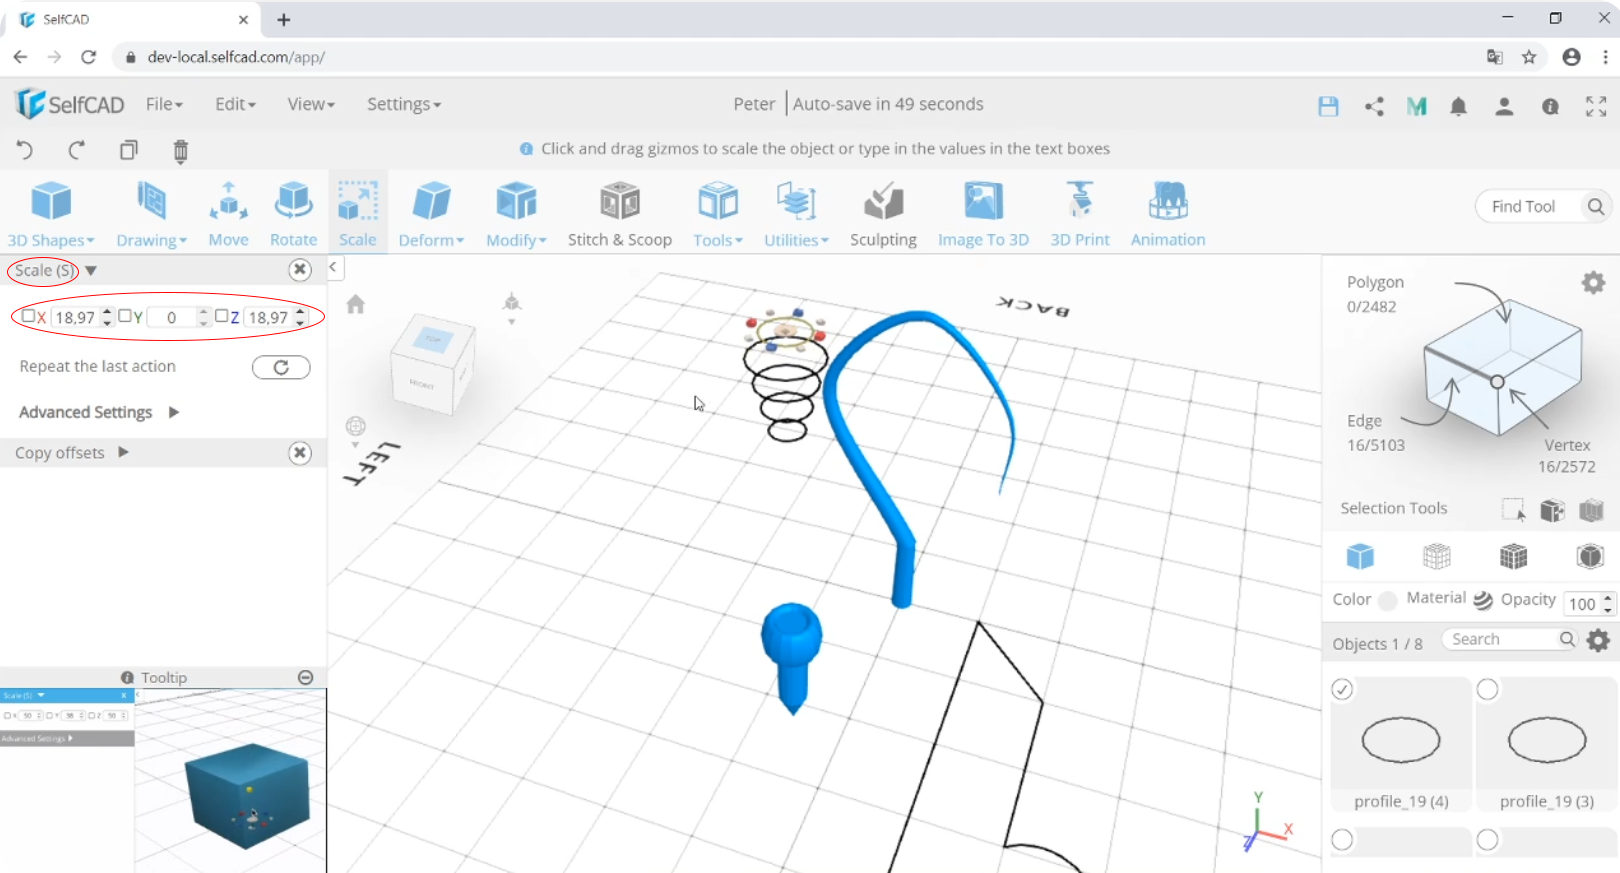
Task: Open the Utilities dropdown
Action: pyautogui.click(x=796, y=214)
